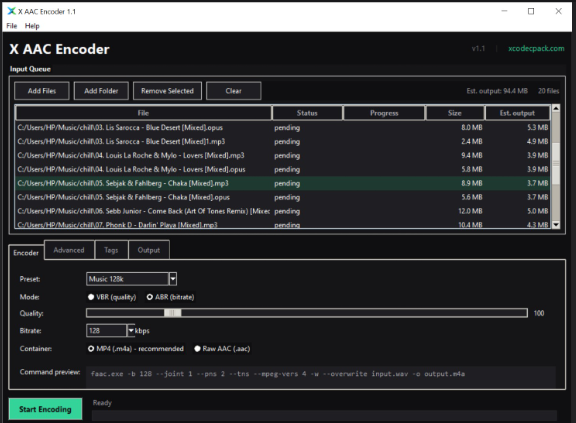The height and width of the screenshot is (423, 576).
Task: Select Phonk D Darlin' Playa row
Action: (282, 224)
